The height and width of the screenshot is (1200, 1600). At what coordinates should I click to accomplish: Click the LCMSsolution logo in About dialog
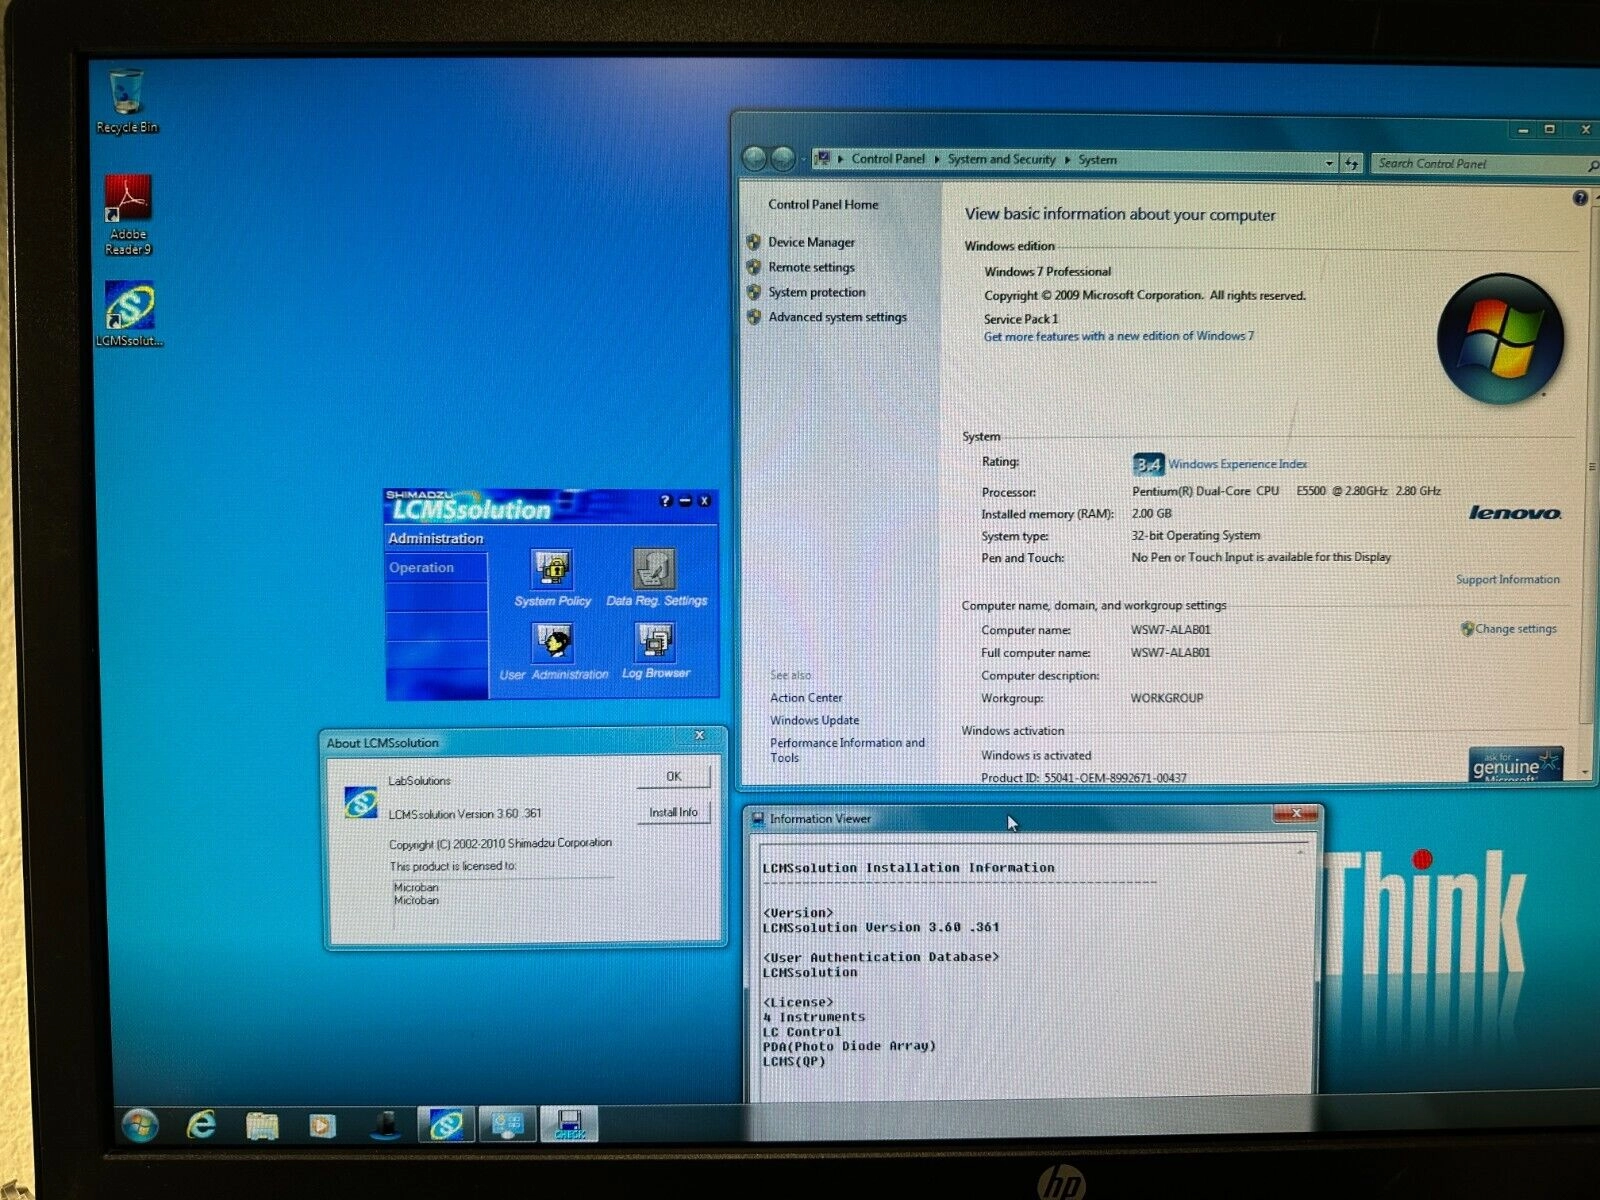(x=360, y=802)
